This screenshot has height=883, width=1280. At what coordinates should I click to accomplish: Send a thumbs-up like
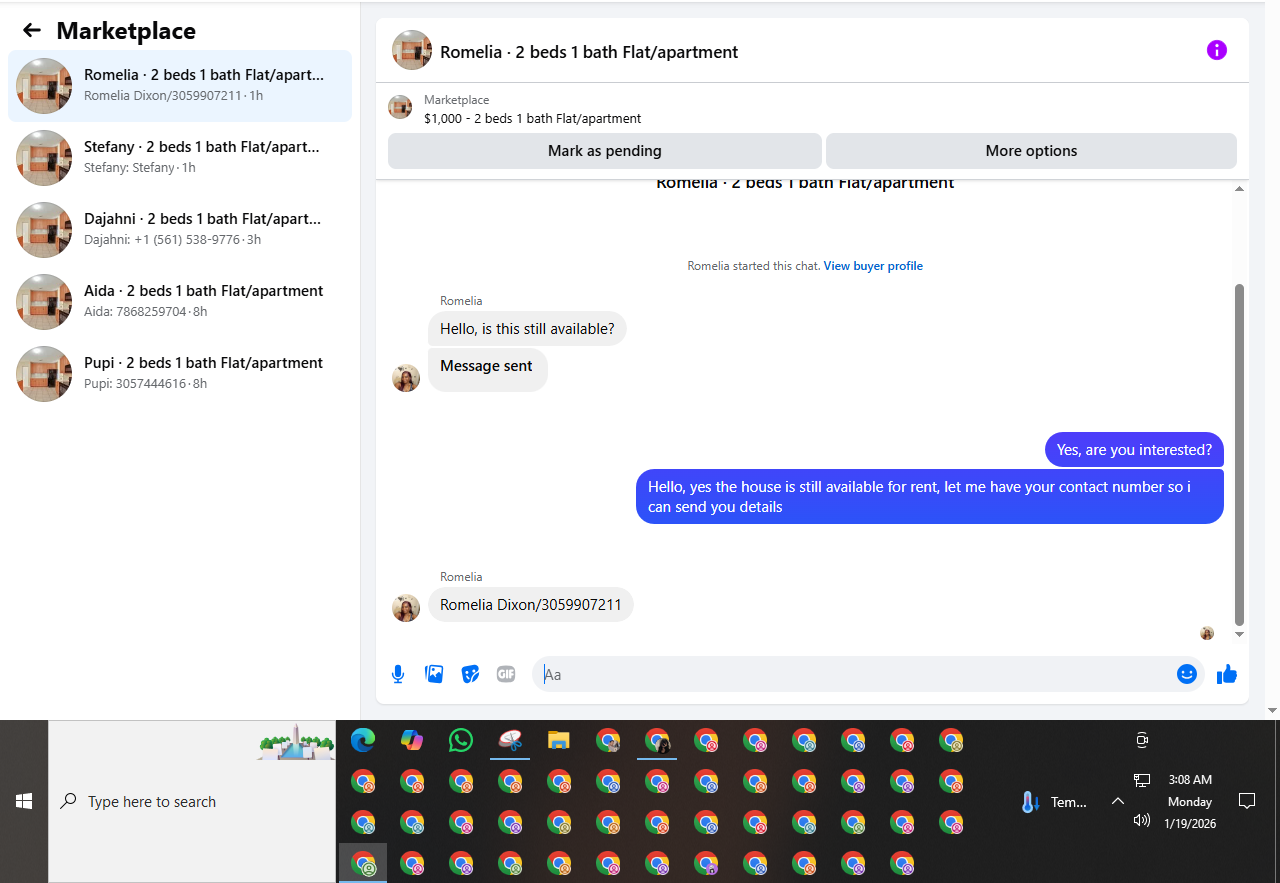coord(1227,674)
